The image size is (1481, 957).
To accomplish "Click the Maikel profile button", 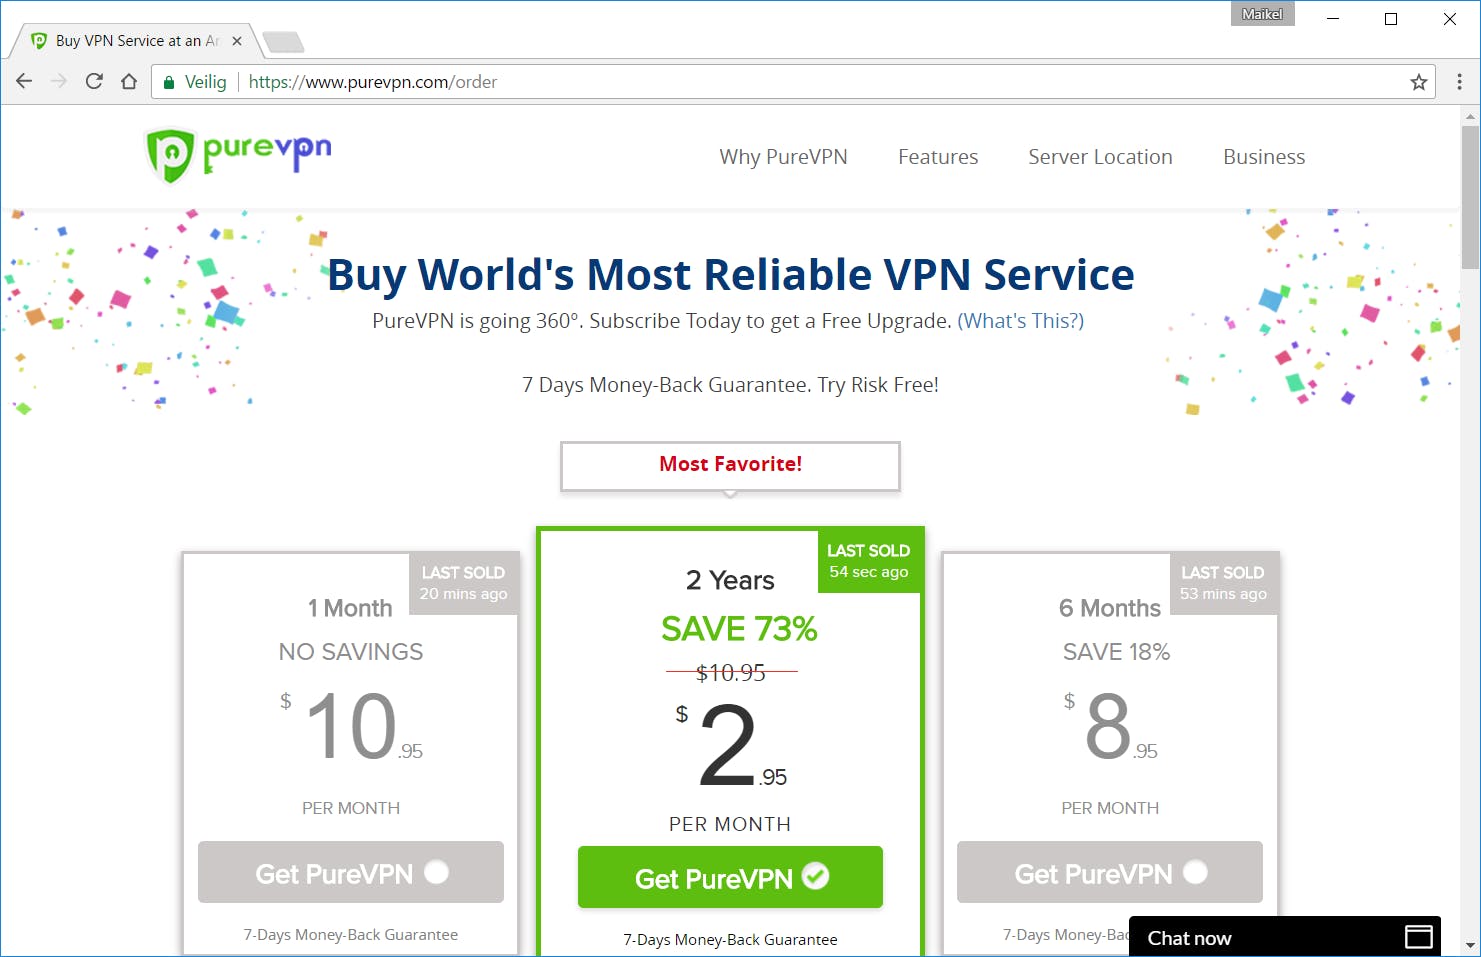I will click(x=1262, y=14).
